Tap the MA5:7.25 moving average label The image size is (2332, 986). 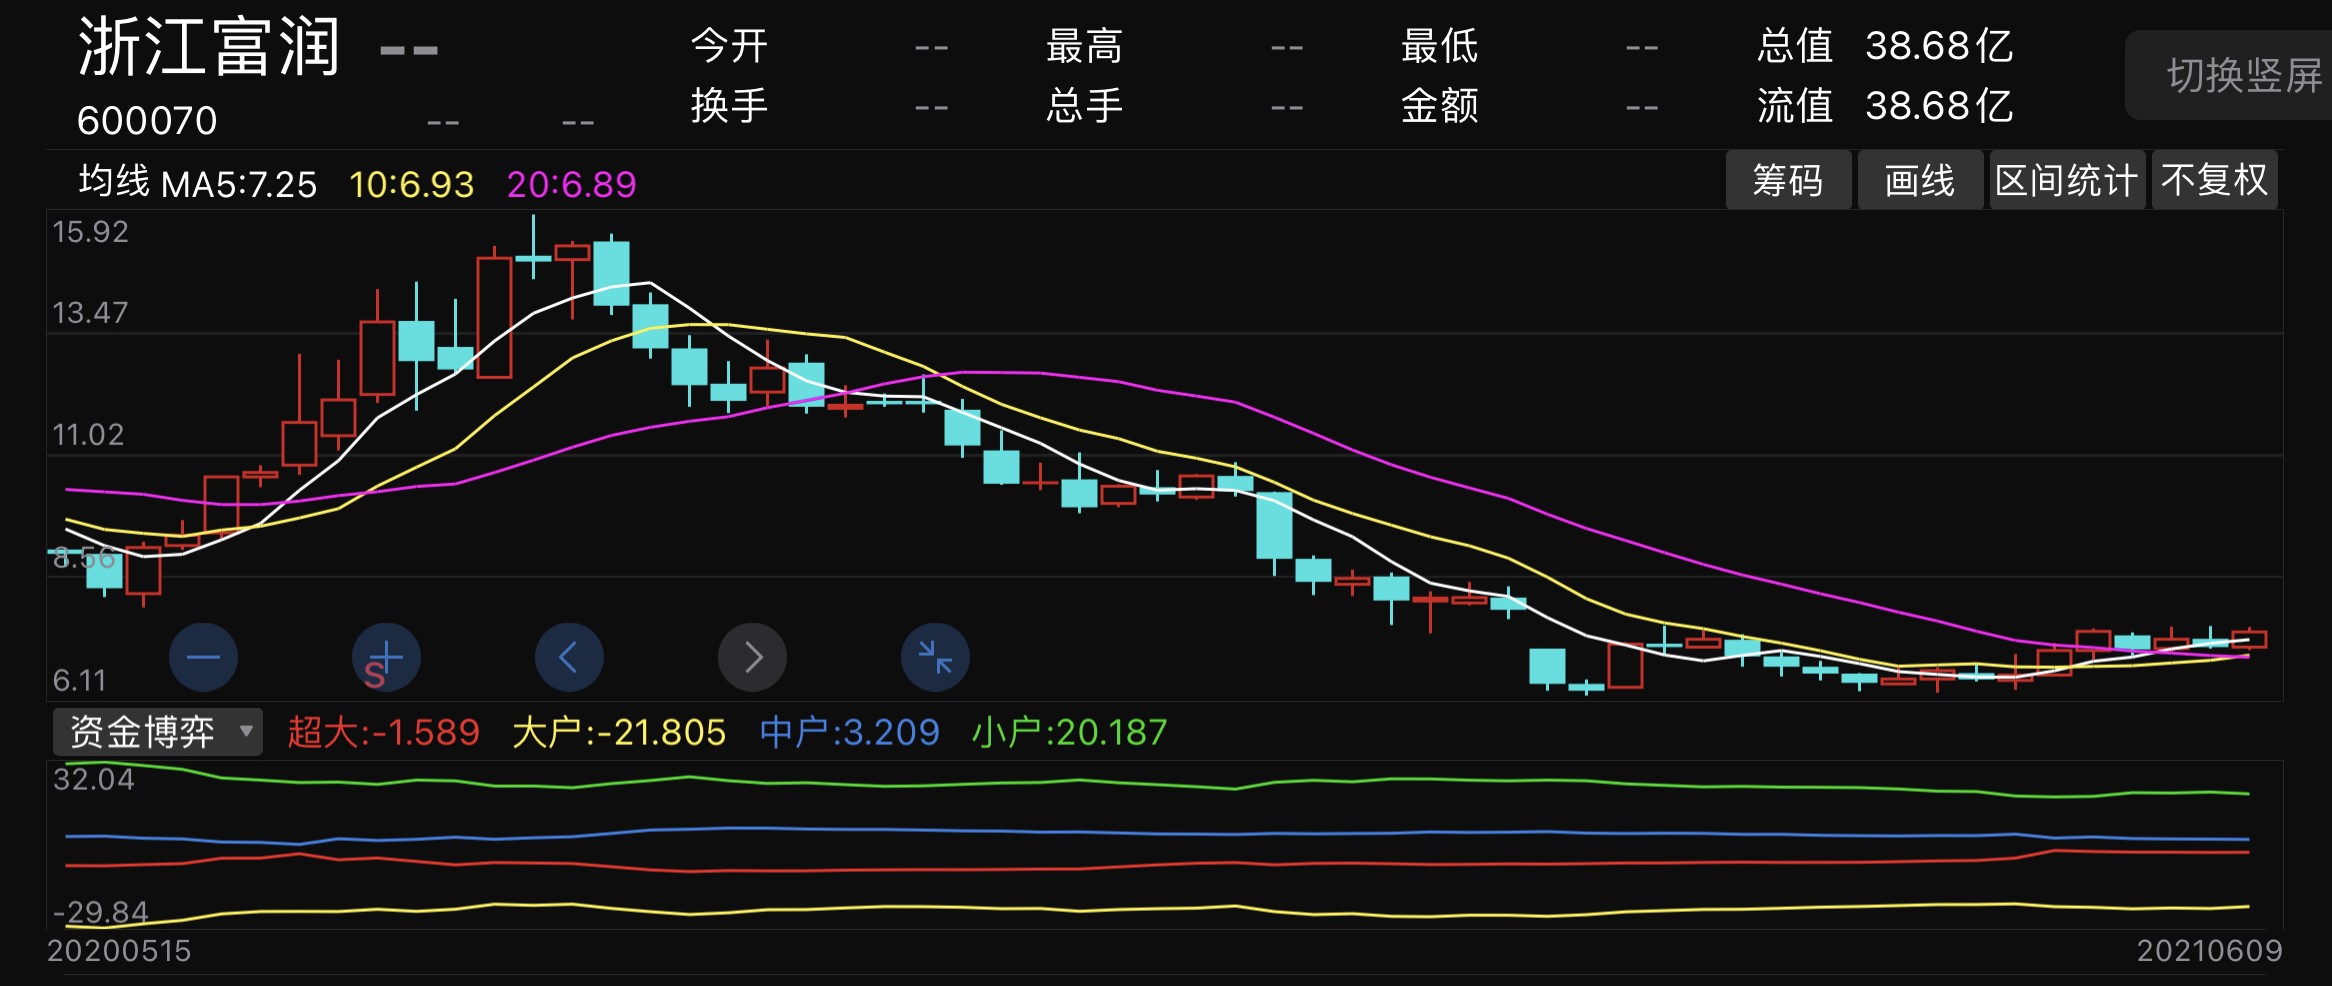pyautogui.click(x=239, y=184)
